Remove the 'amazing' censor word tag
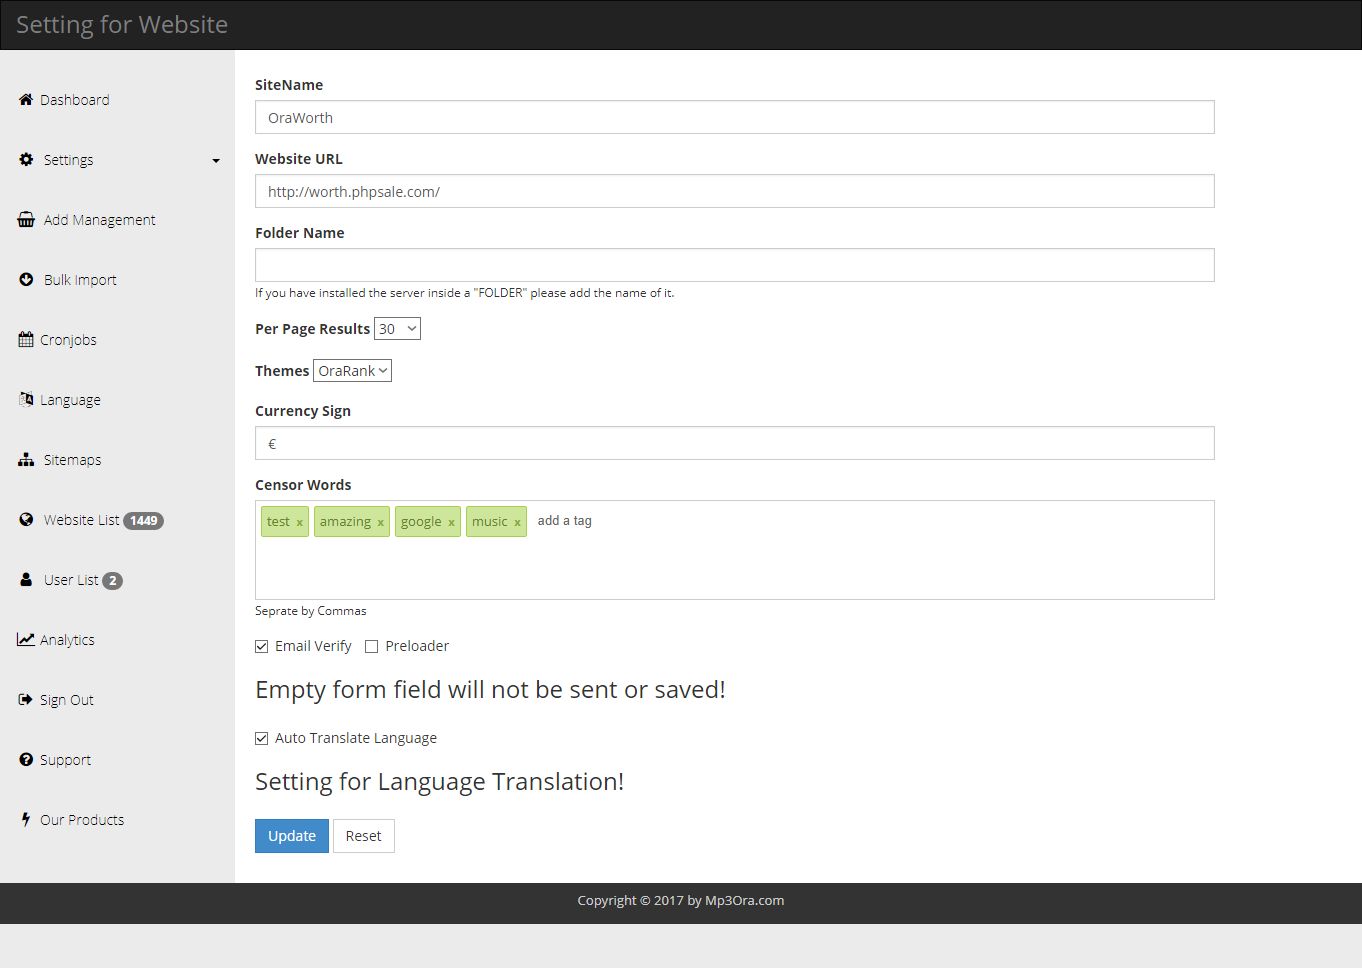Image resolution: width=1362 pixels, height=968 pixels. pyautogui.click(x=380, y=522)
